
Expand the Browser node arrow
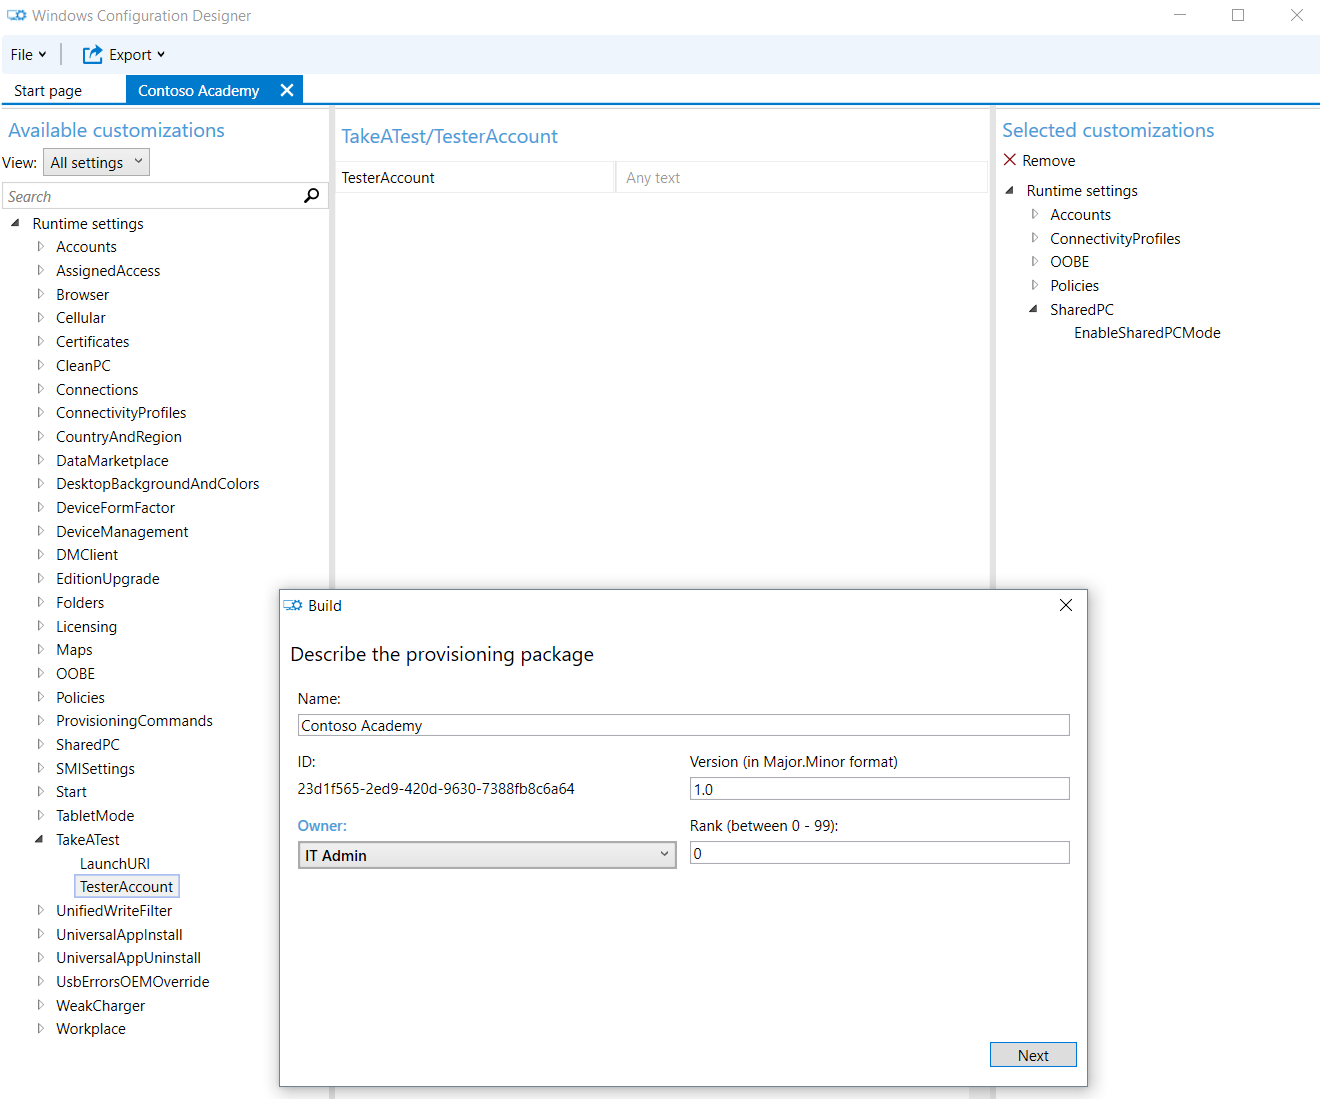[40, 294]
